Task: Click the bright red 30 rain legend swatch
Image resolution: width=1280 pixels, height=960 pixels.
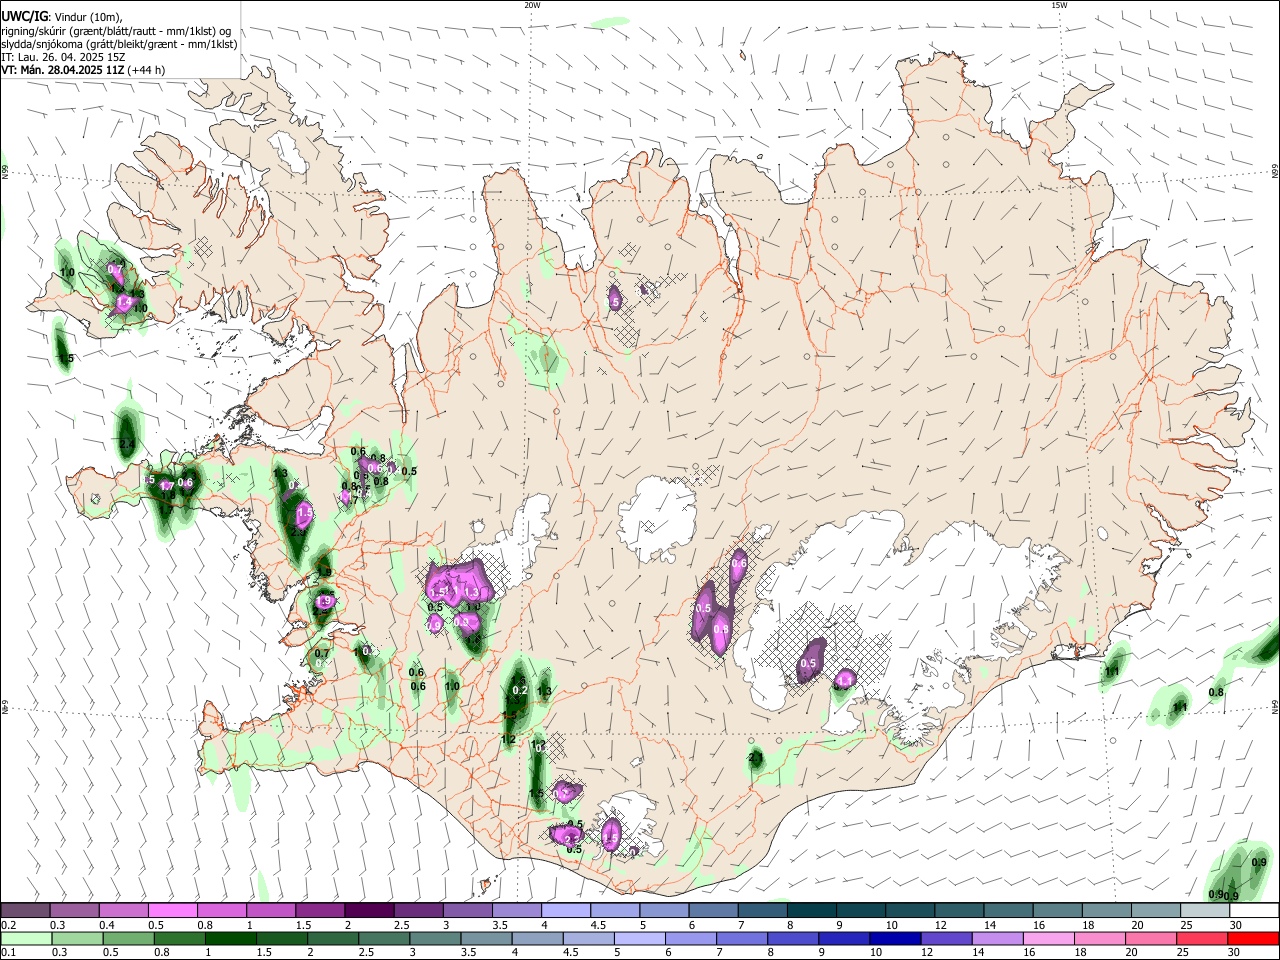Action: [x=1253, y=938]
